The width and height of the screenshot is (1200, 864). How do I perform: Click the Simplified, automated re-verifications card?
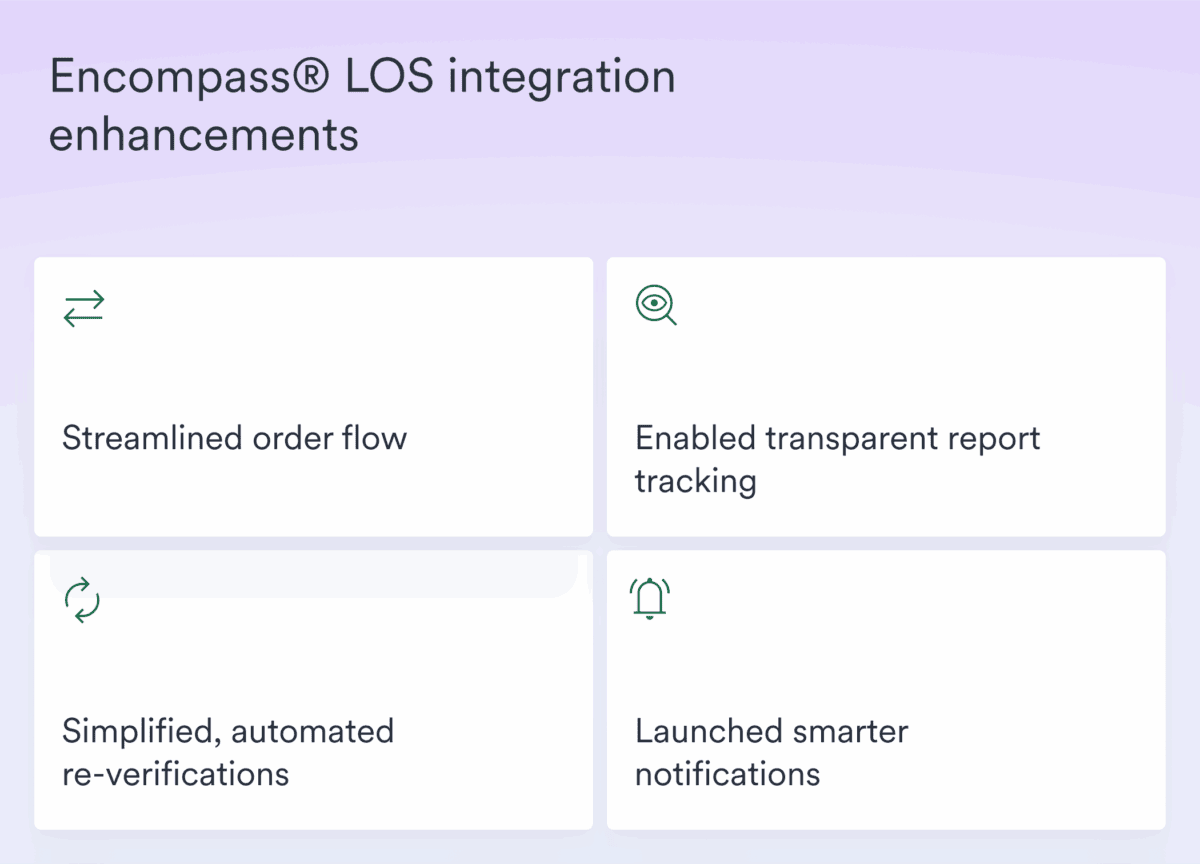(313, 690)
